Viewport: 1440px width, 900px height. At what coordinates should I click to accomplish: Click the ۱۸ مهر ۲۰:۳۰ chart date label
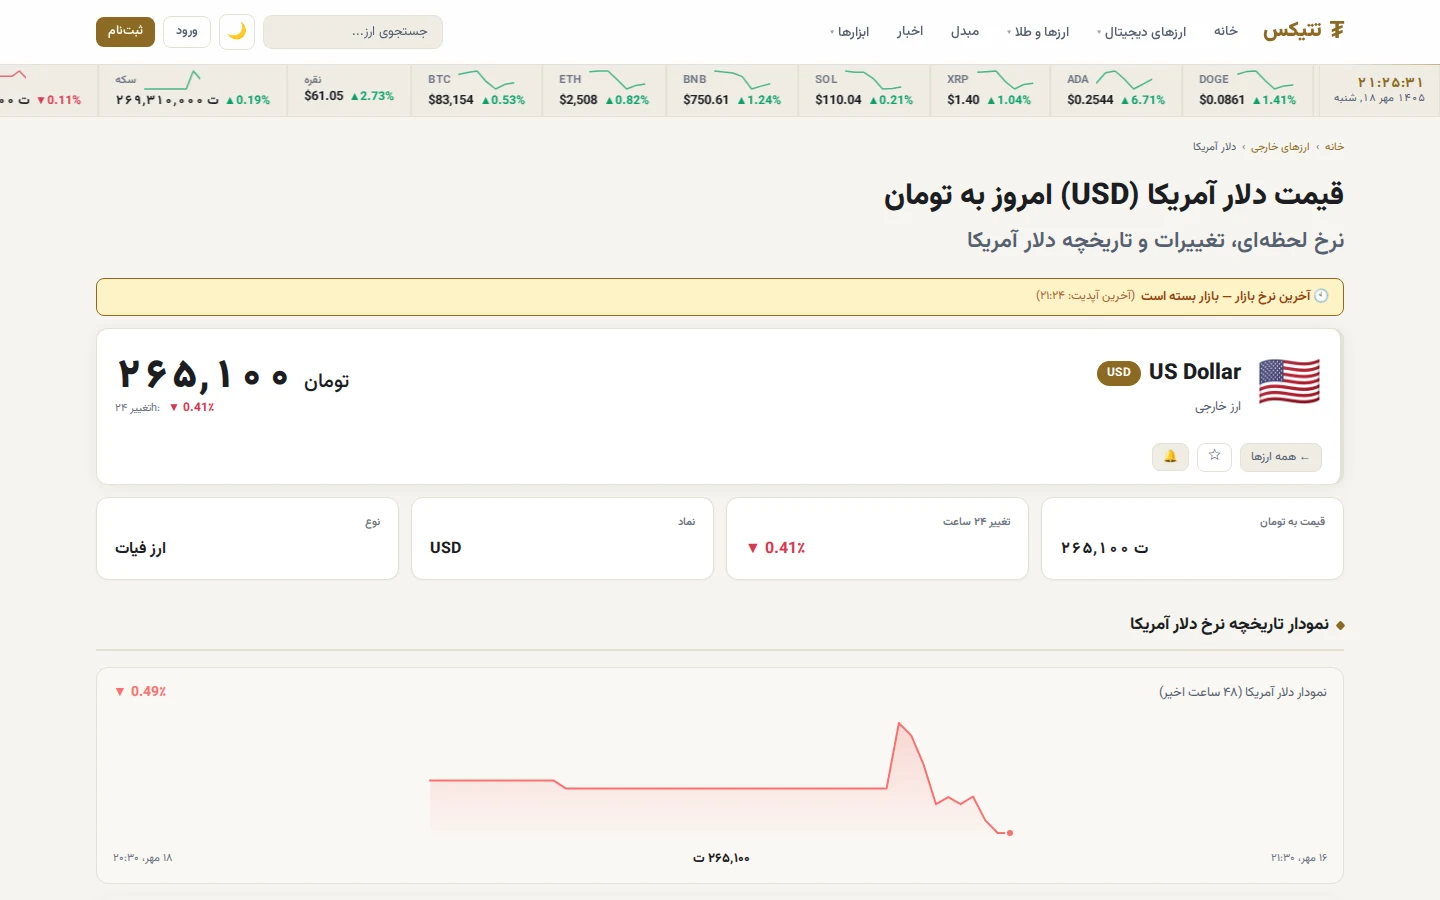click(x=142, y=858)
